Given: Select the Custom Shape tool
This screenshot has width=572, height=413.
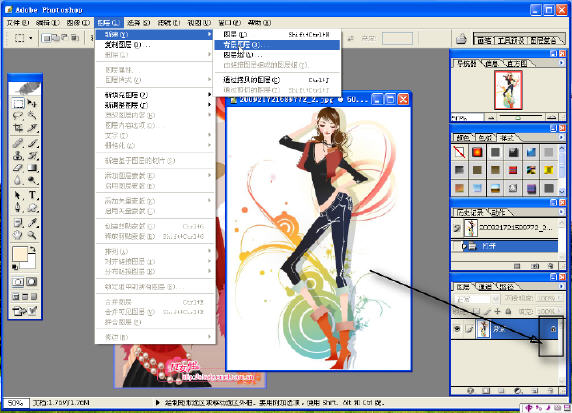Looking at the screenshot, I should tap(32, 208).
